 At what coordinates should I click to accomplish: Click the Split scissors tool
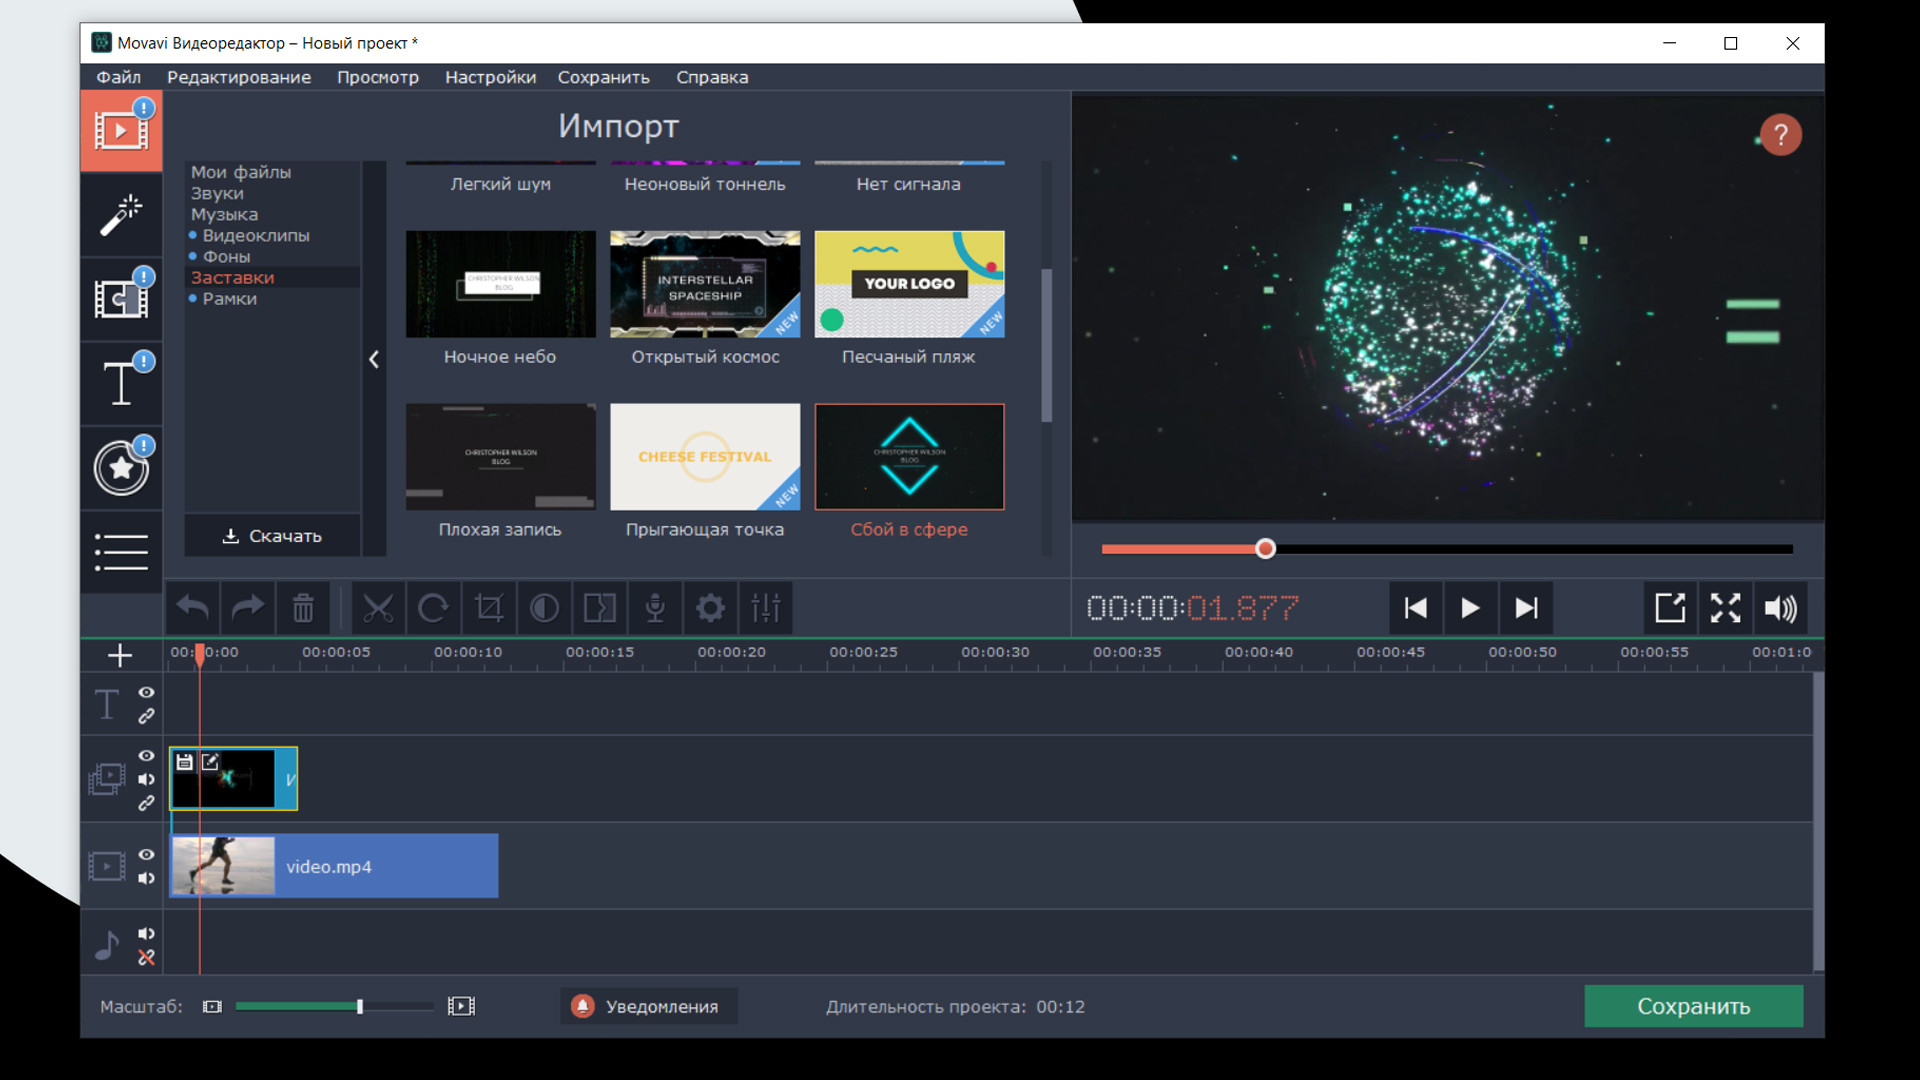point(378,608)
